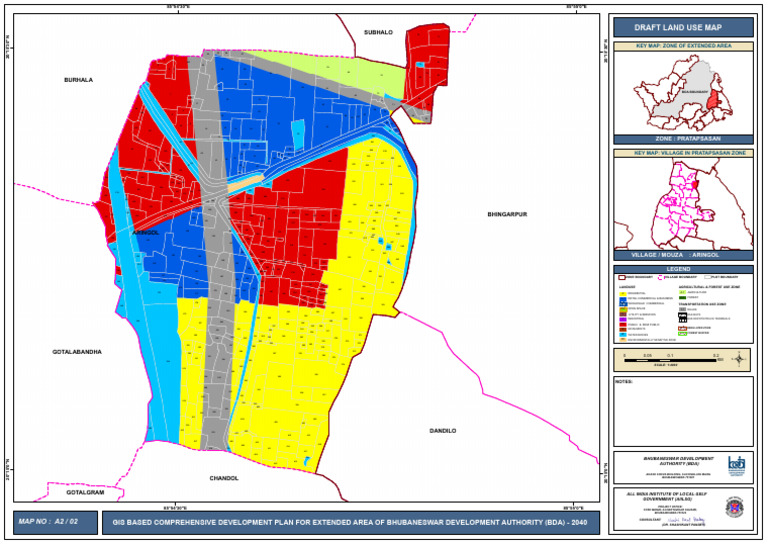The width and height of the screenshot is (768, 544).
Task: Click the GIS Based Comprehensive Development Plan banner
Action: click(x=350, y=522)
